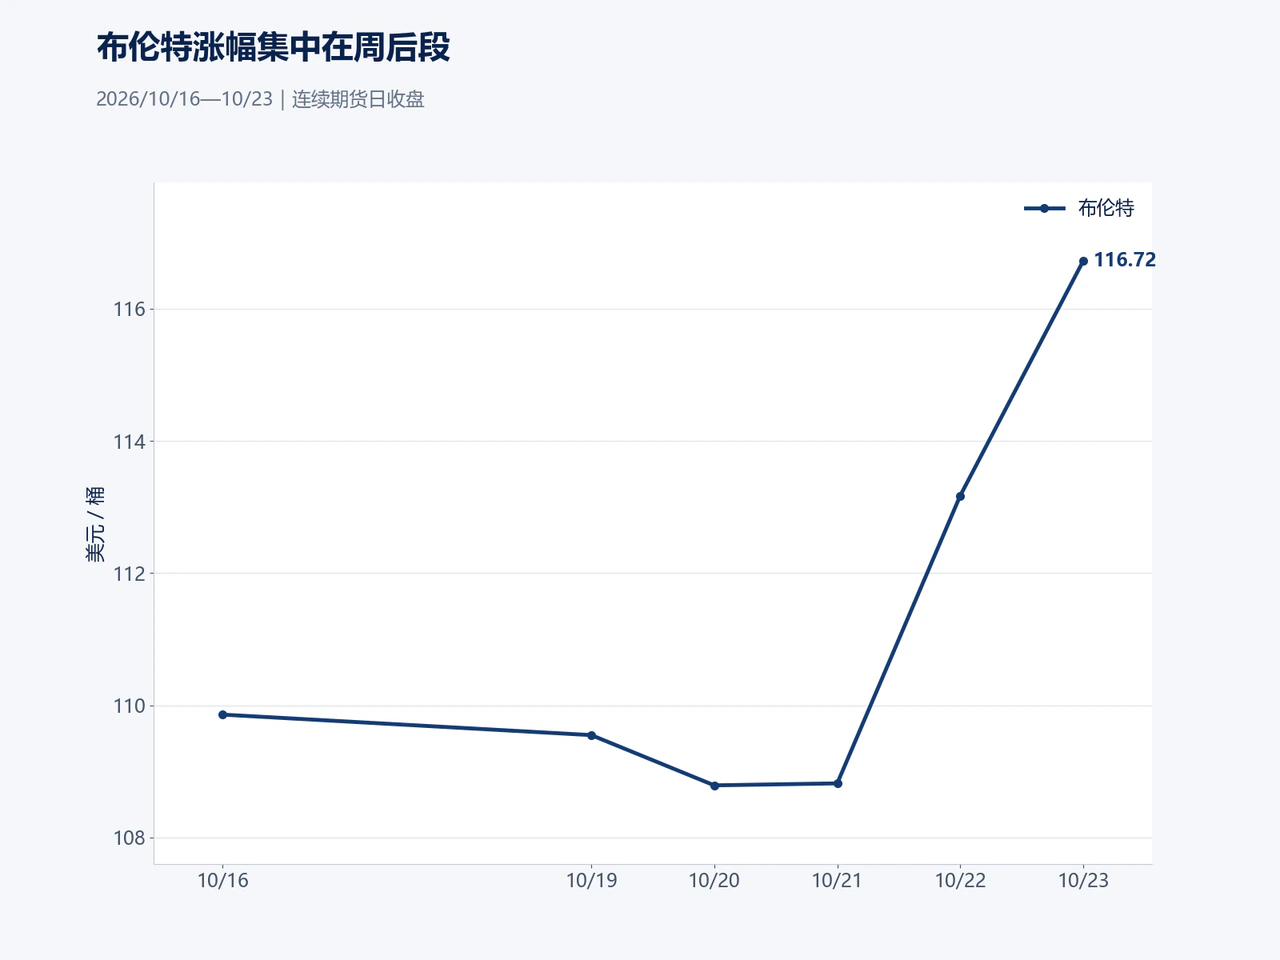Click the x-axis label 10/21
The width and height of the screenshot is (1280, 960).
[838, 880]
